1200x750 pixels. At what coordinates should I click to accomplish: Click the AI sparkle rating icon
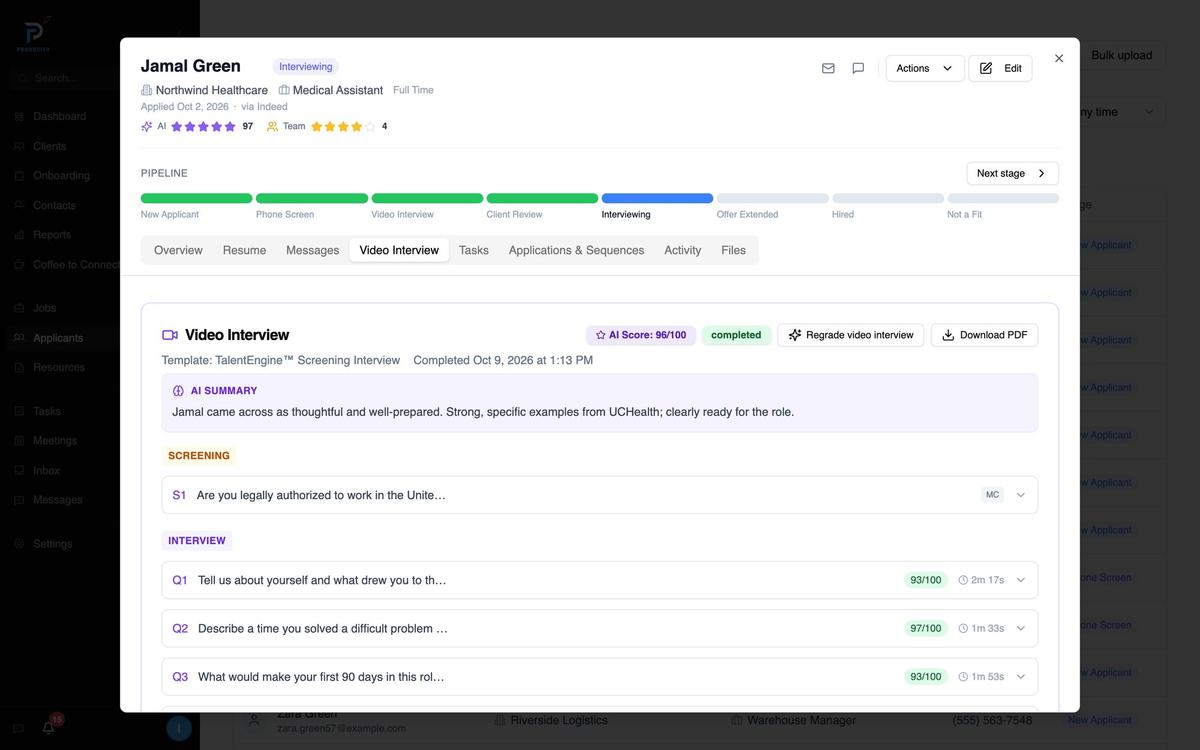tap(147, 126)
